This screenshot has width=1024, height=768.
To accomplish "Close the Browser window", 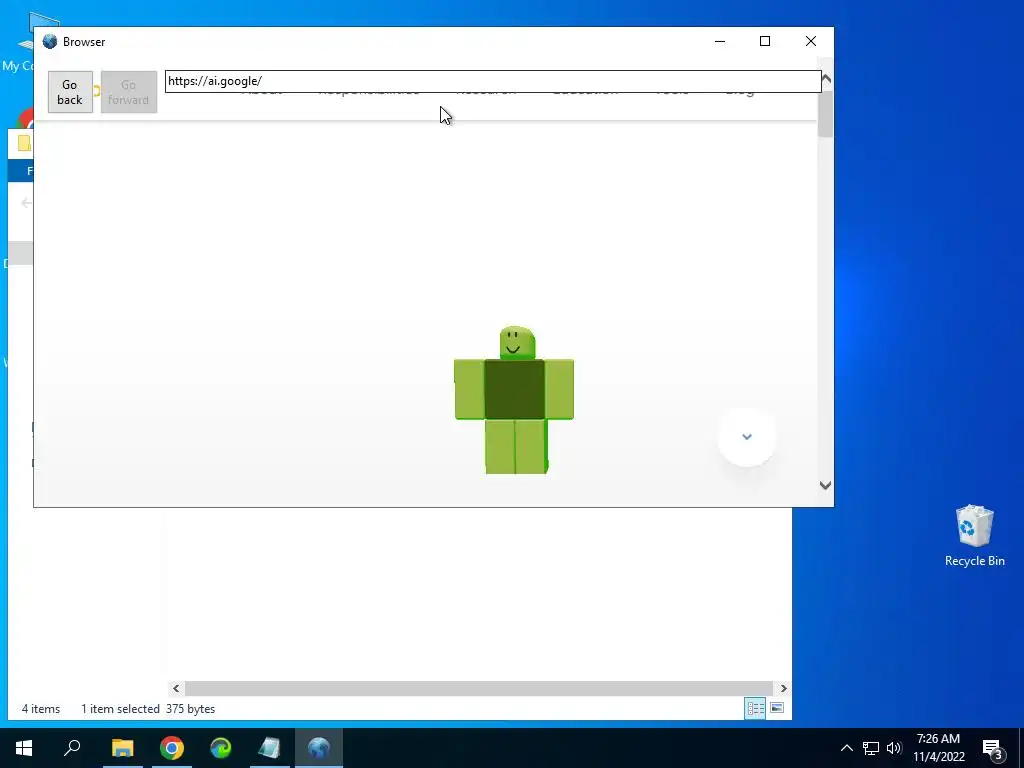I will click(810, 41).
